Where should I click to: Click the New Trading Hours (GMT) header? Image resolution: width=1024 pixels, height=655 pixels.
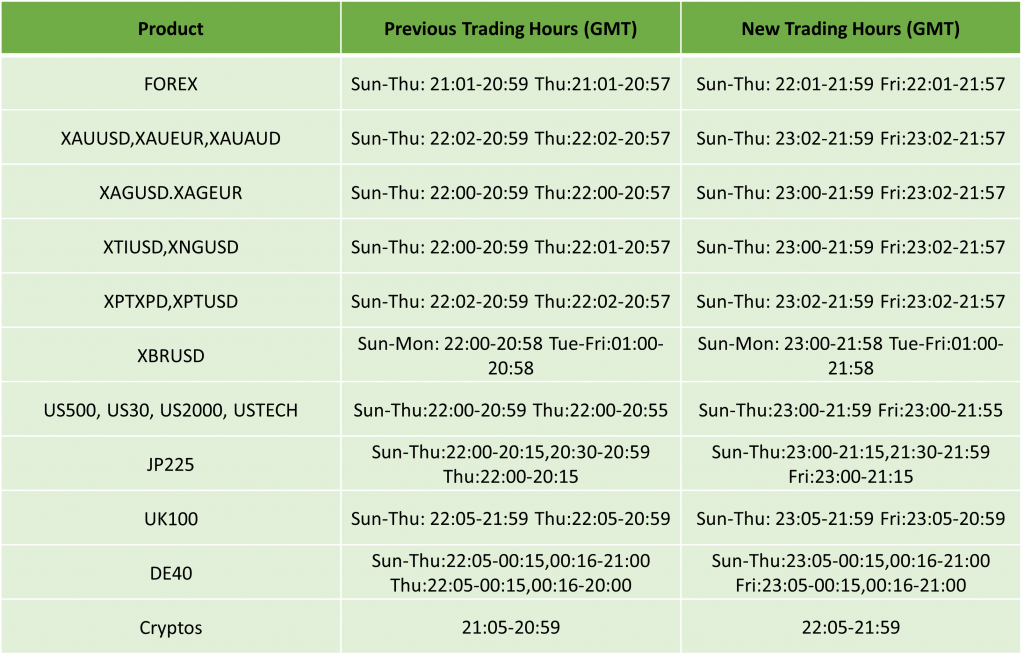[x=850, y=28]
